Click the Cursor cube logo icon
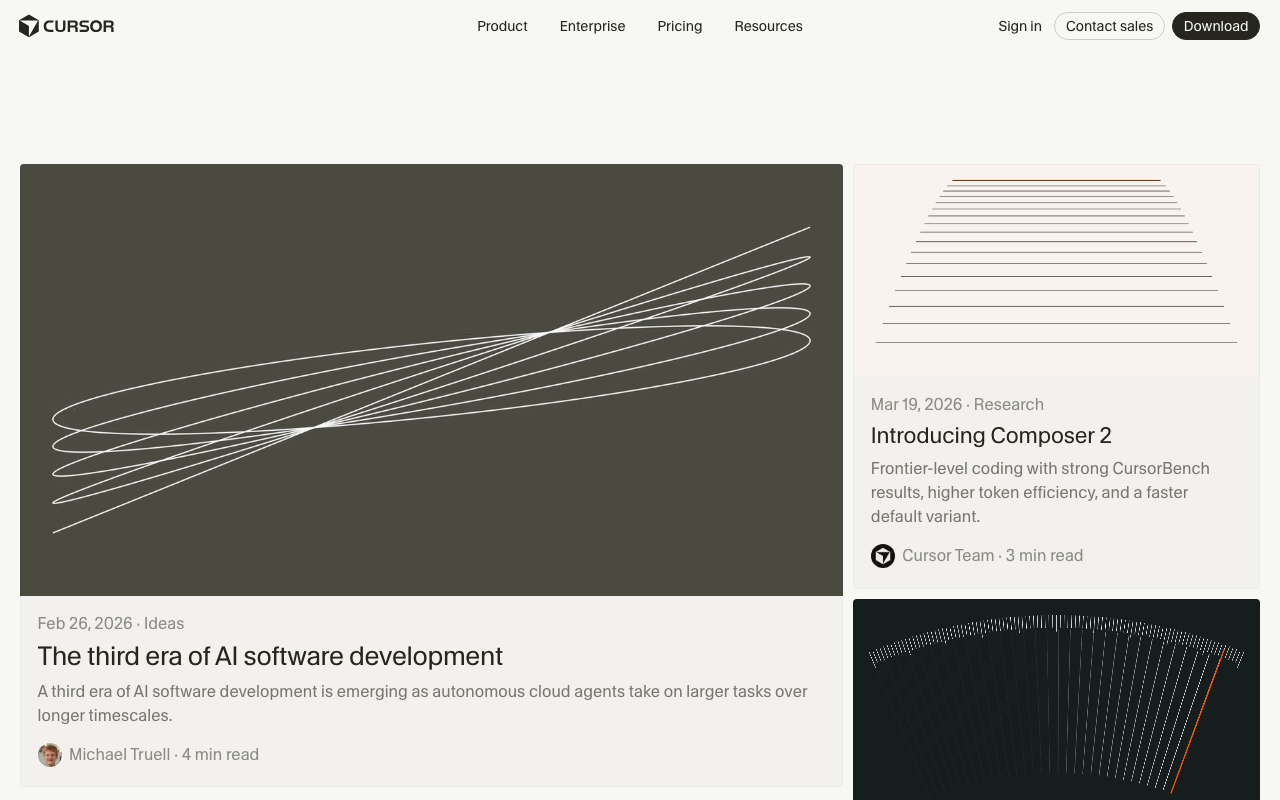 click(x=29, y=26)
